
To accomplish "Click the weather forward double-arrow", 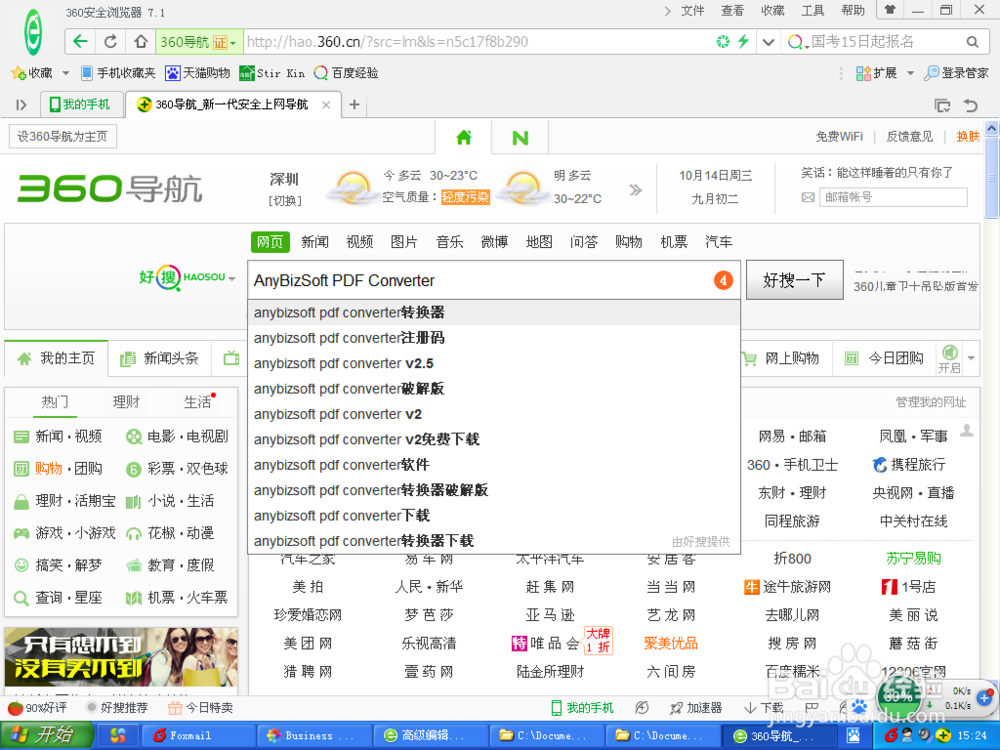I will 635,189.
